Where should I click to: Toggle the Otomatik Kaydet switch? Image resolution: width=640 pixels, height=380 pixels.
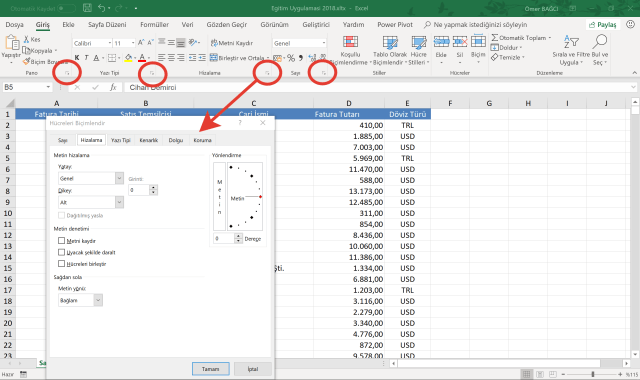66,8
